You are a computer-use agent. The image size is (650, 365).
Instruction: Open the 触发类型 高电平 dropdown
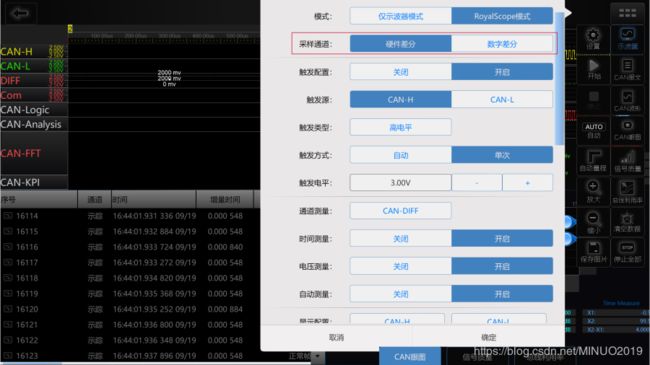coord(400,127)
